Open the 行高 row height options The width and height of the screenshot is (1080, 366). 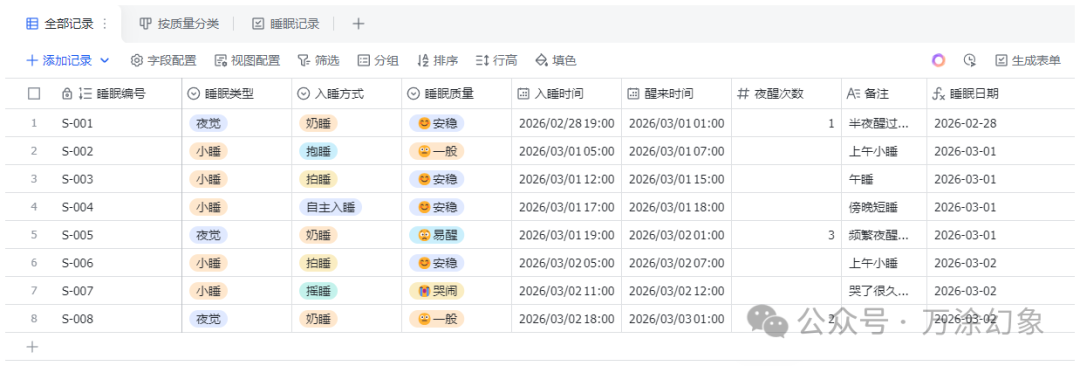497,61
